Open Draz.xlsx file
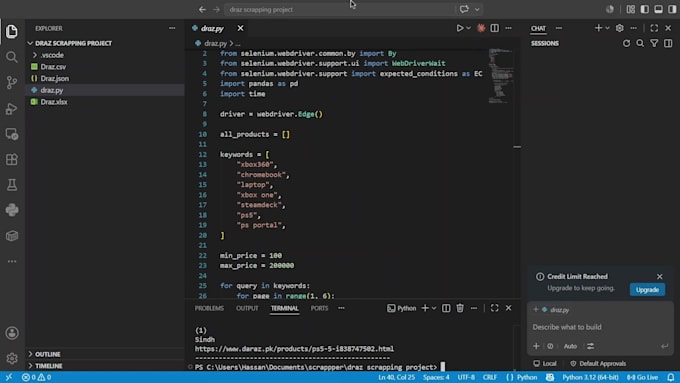 point(54,102)
